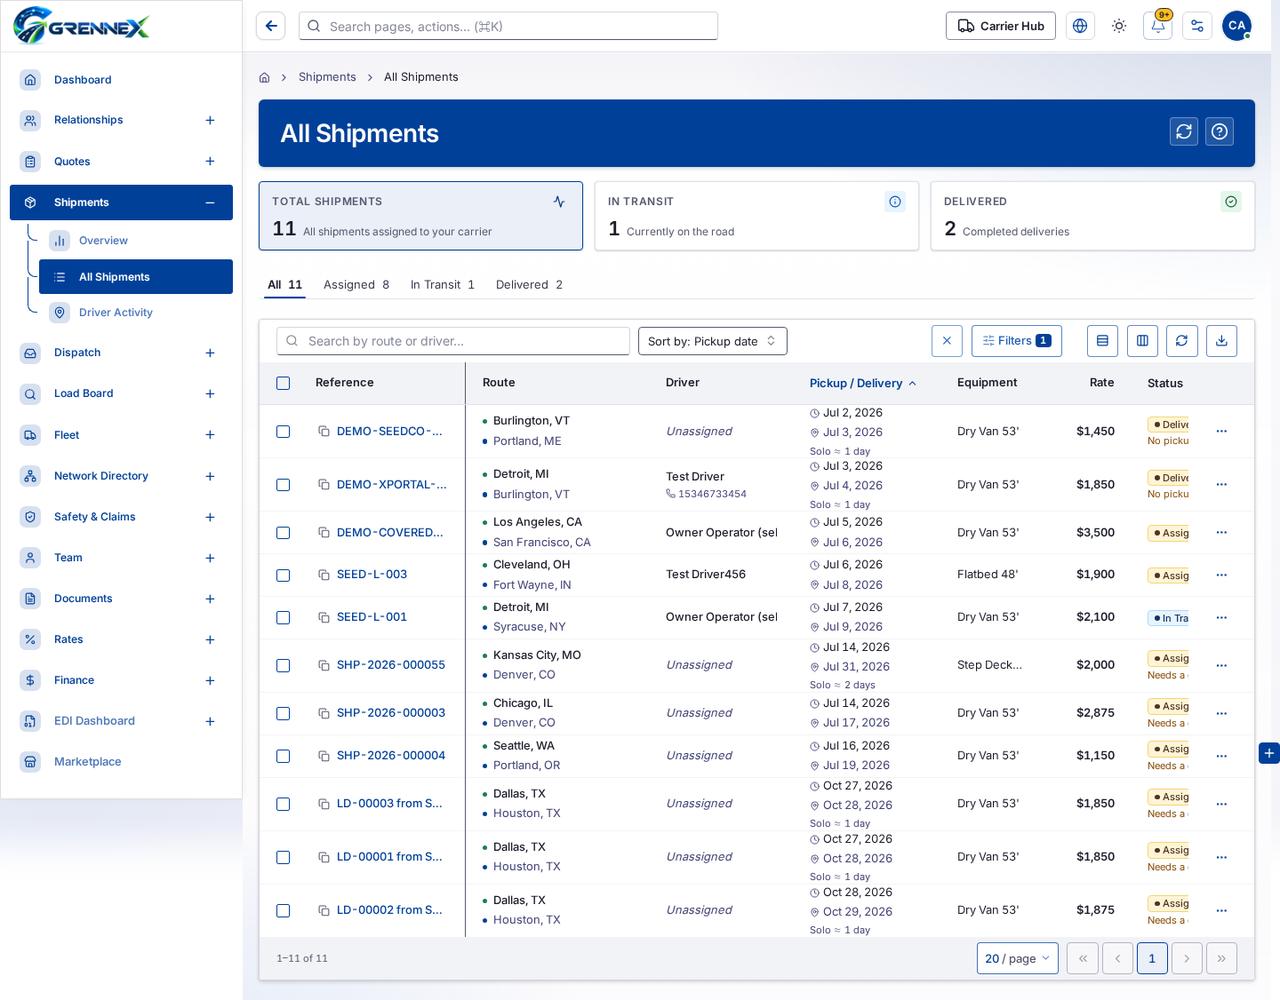
Task: Focus the Search by route or driver field
Action: tap(453, 341)
